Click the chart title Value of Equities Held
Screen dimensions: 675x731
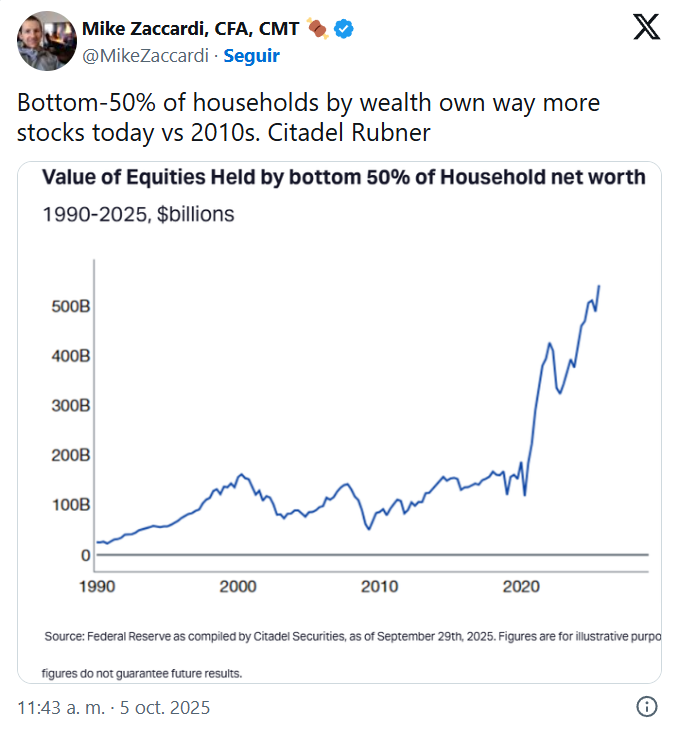tap(343, 178)
